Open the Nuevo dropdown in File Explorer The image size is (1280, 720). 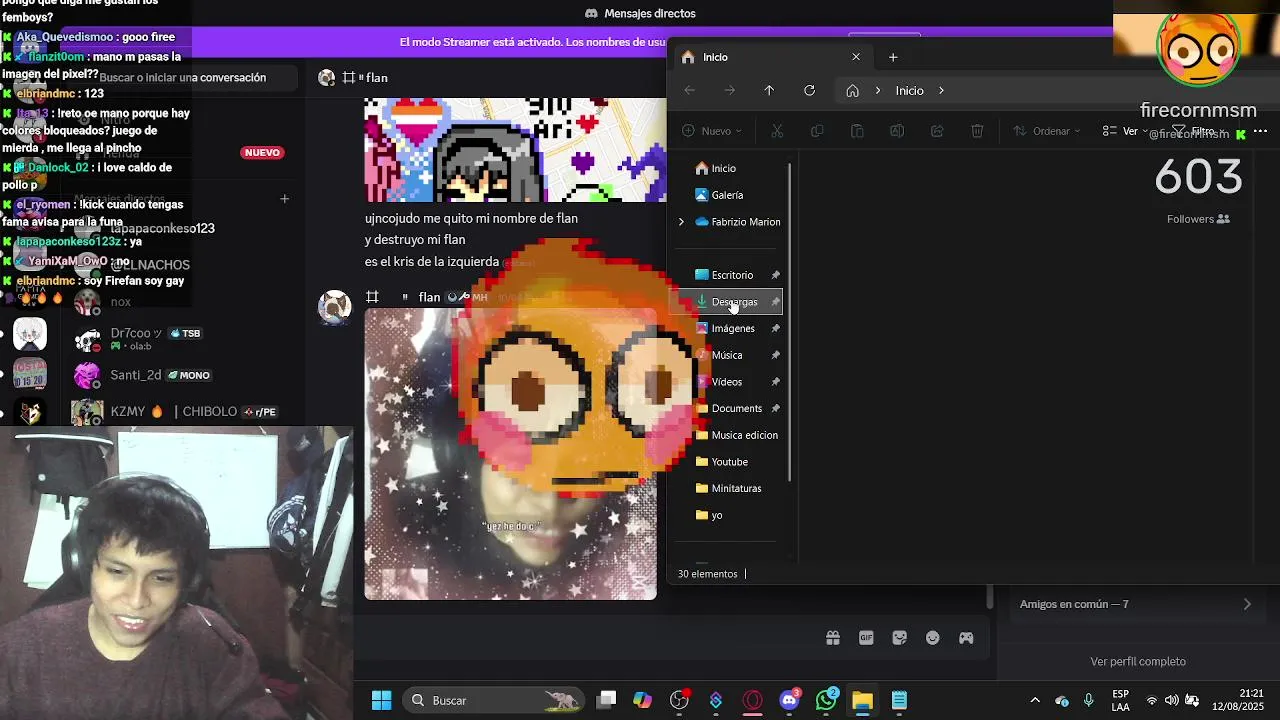coord(712,131)
